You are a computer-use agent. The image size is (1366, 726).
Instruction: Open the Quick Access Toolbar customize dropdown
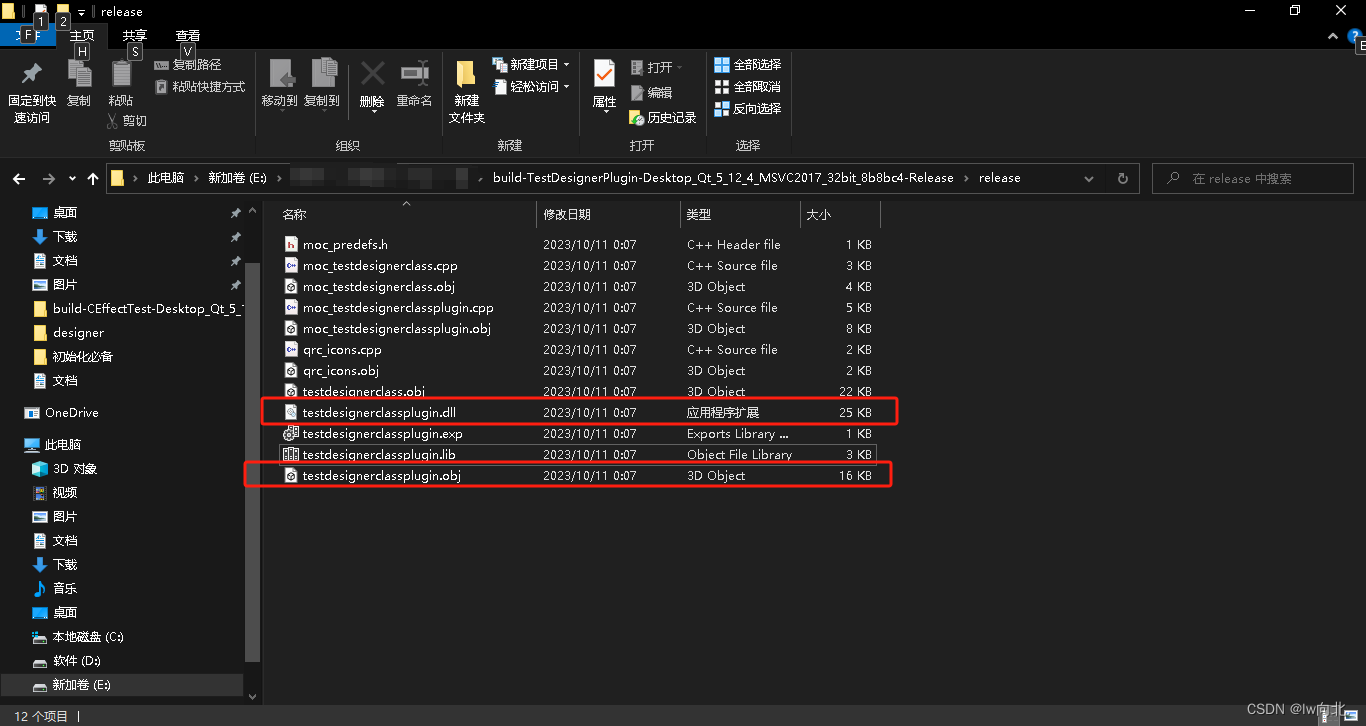[x=82, y=12]
